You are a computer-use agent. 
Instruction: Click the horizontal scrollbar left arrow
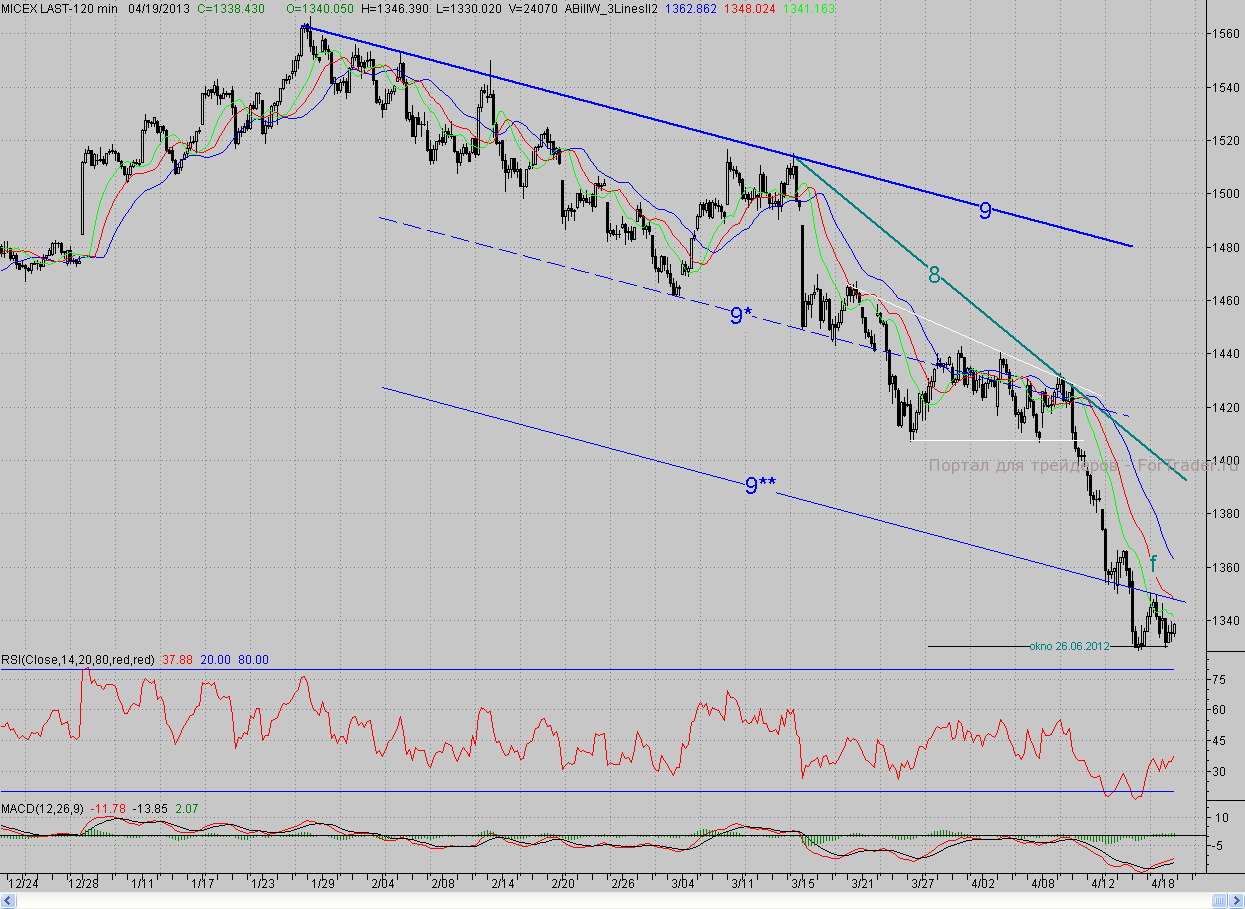click(x=6, y=901)
